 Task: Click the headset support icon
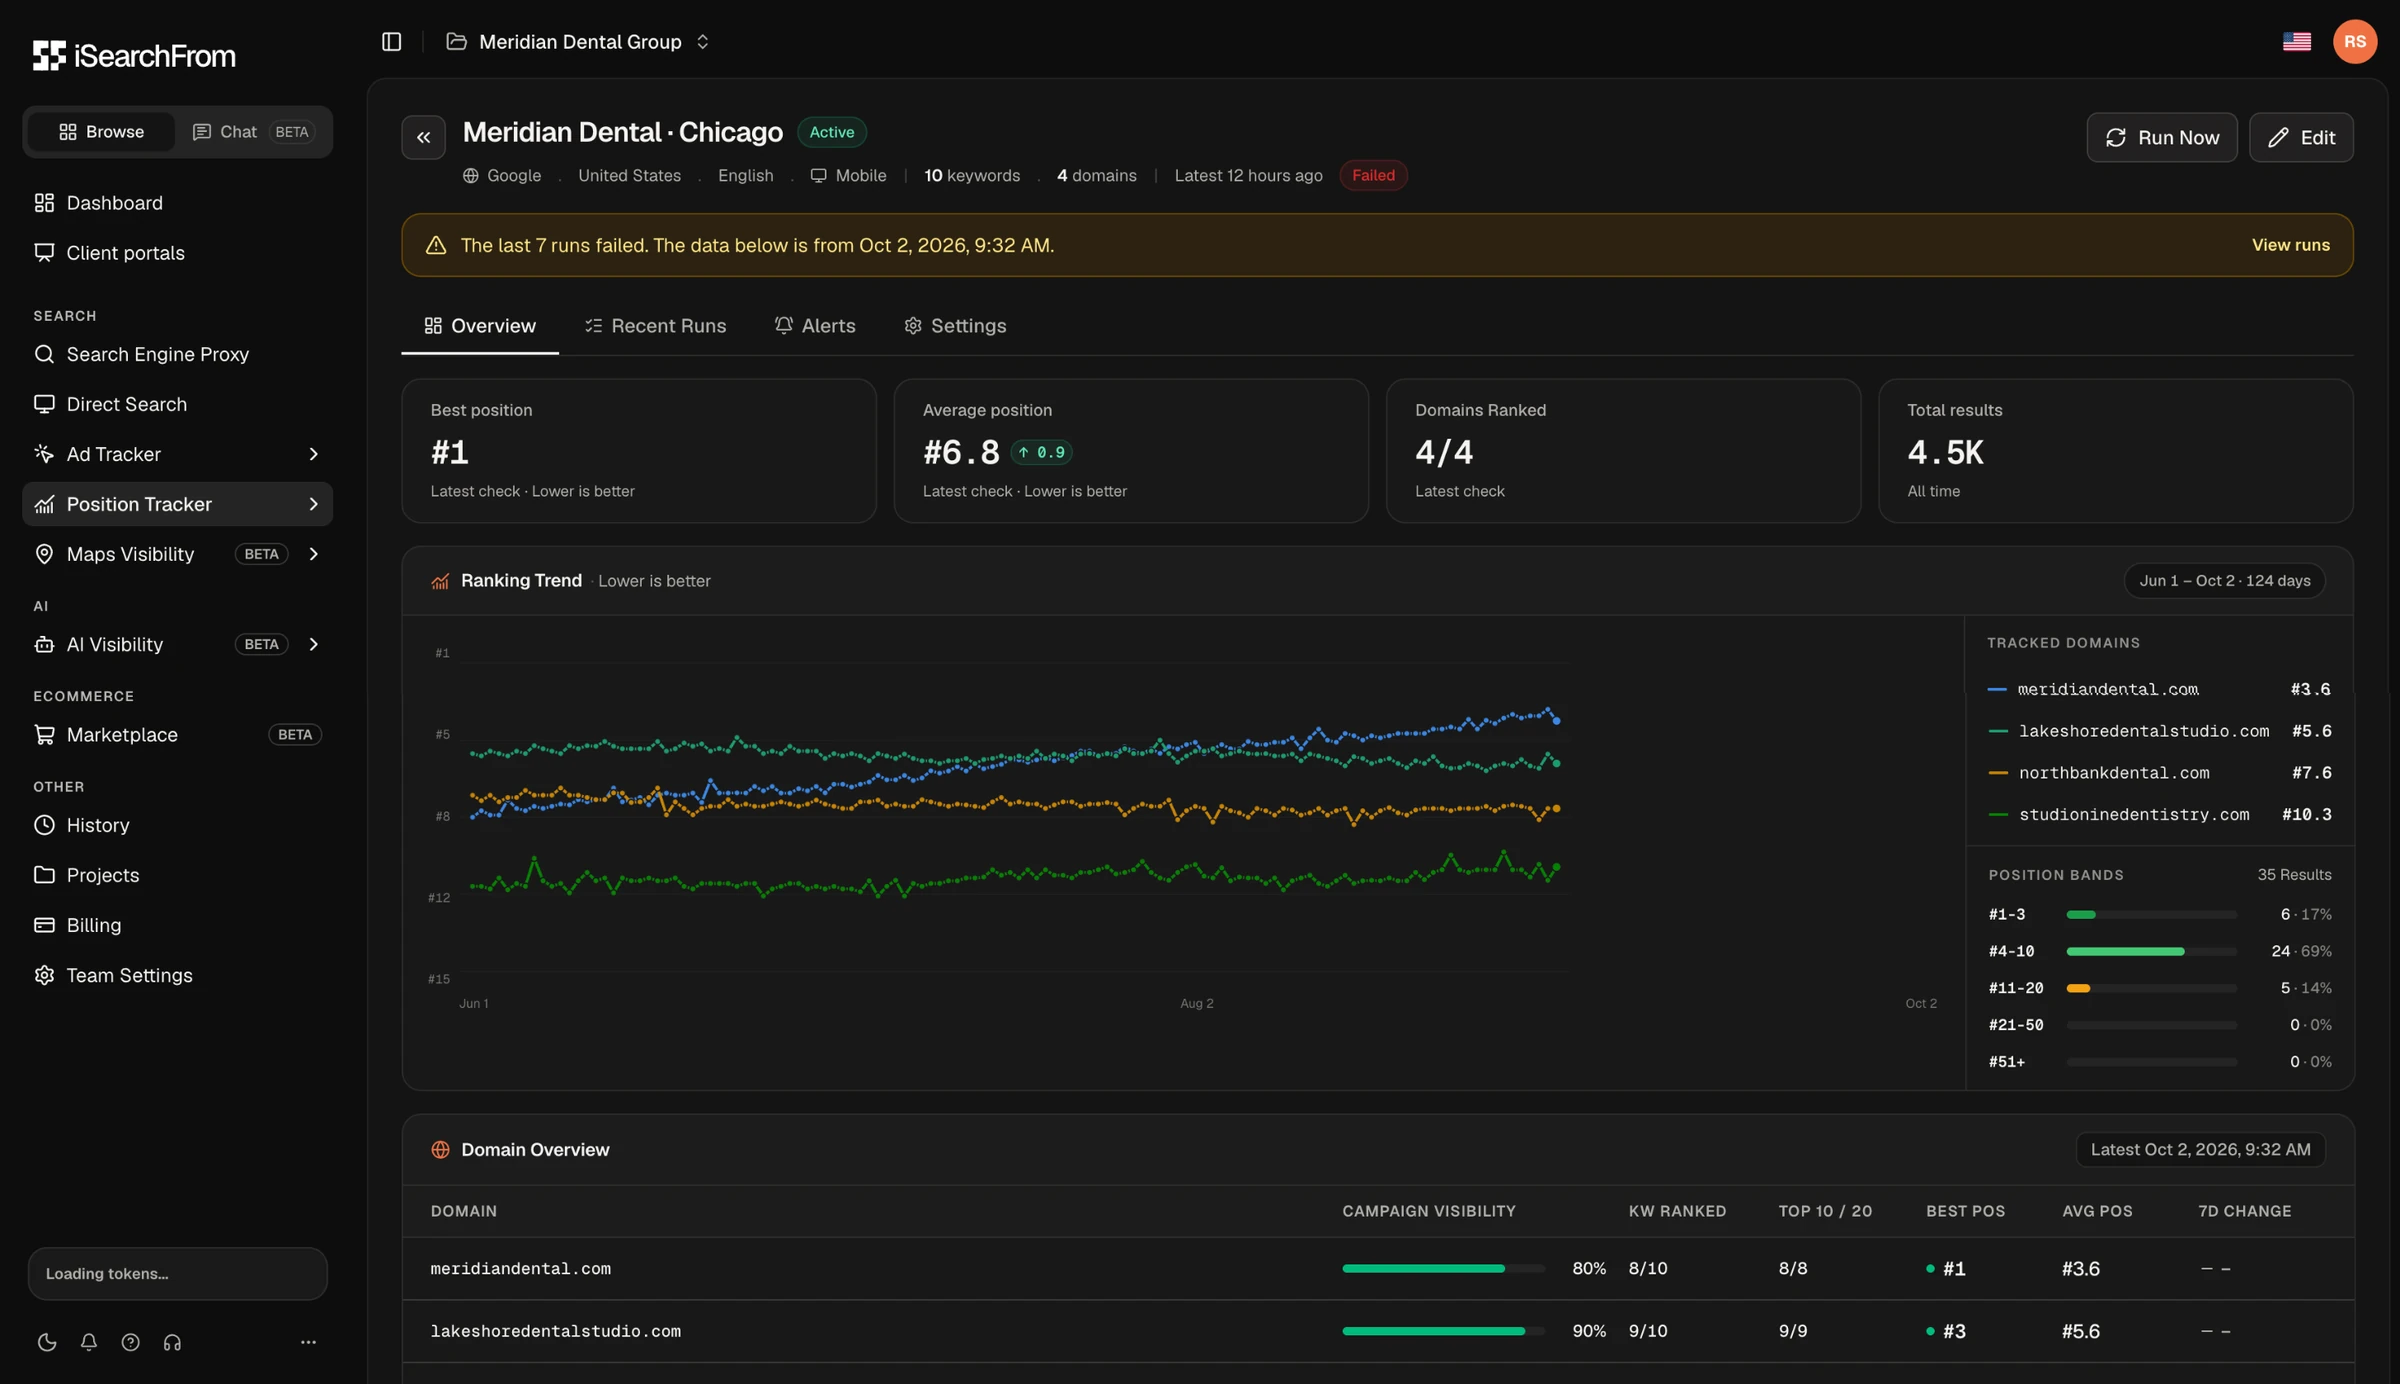tap(172, 1342)
